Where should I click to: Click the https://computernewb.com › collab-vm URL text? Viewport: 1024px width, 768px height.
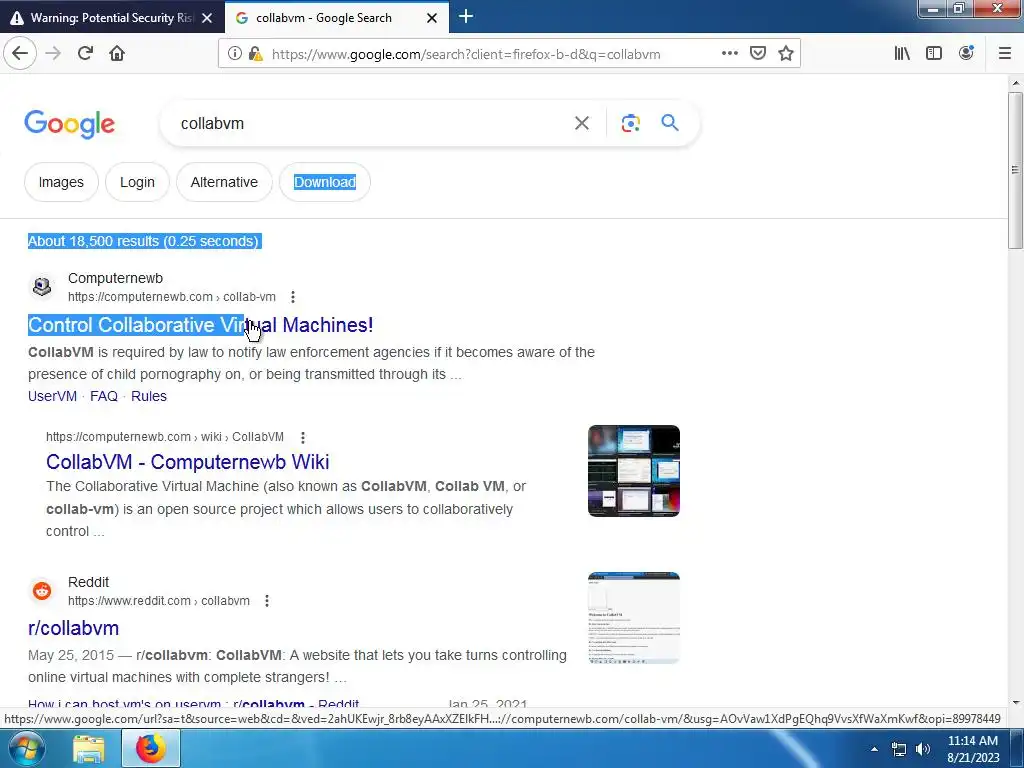click(x=172, y=297)
